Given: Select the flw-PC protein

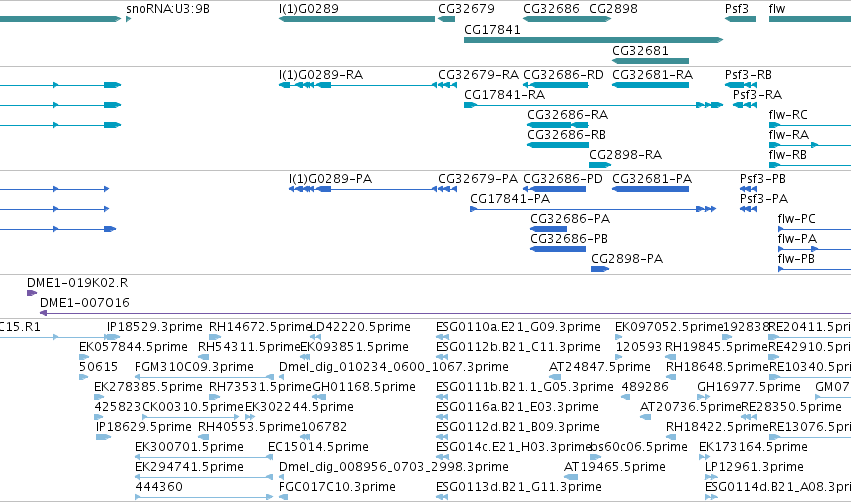Looking at the screenshot, I should tap(814, 229).
